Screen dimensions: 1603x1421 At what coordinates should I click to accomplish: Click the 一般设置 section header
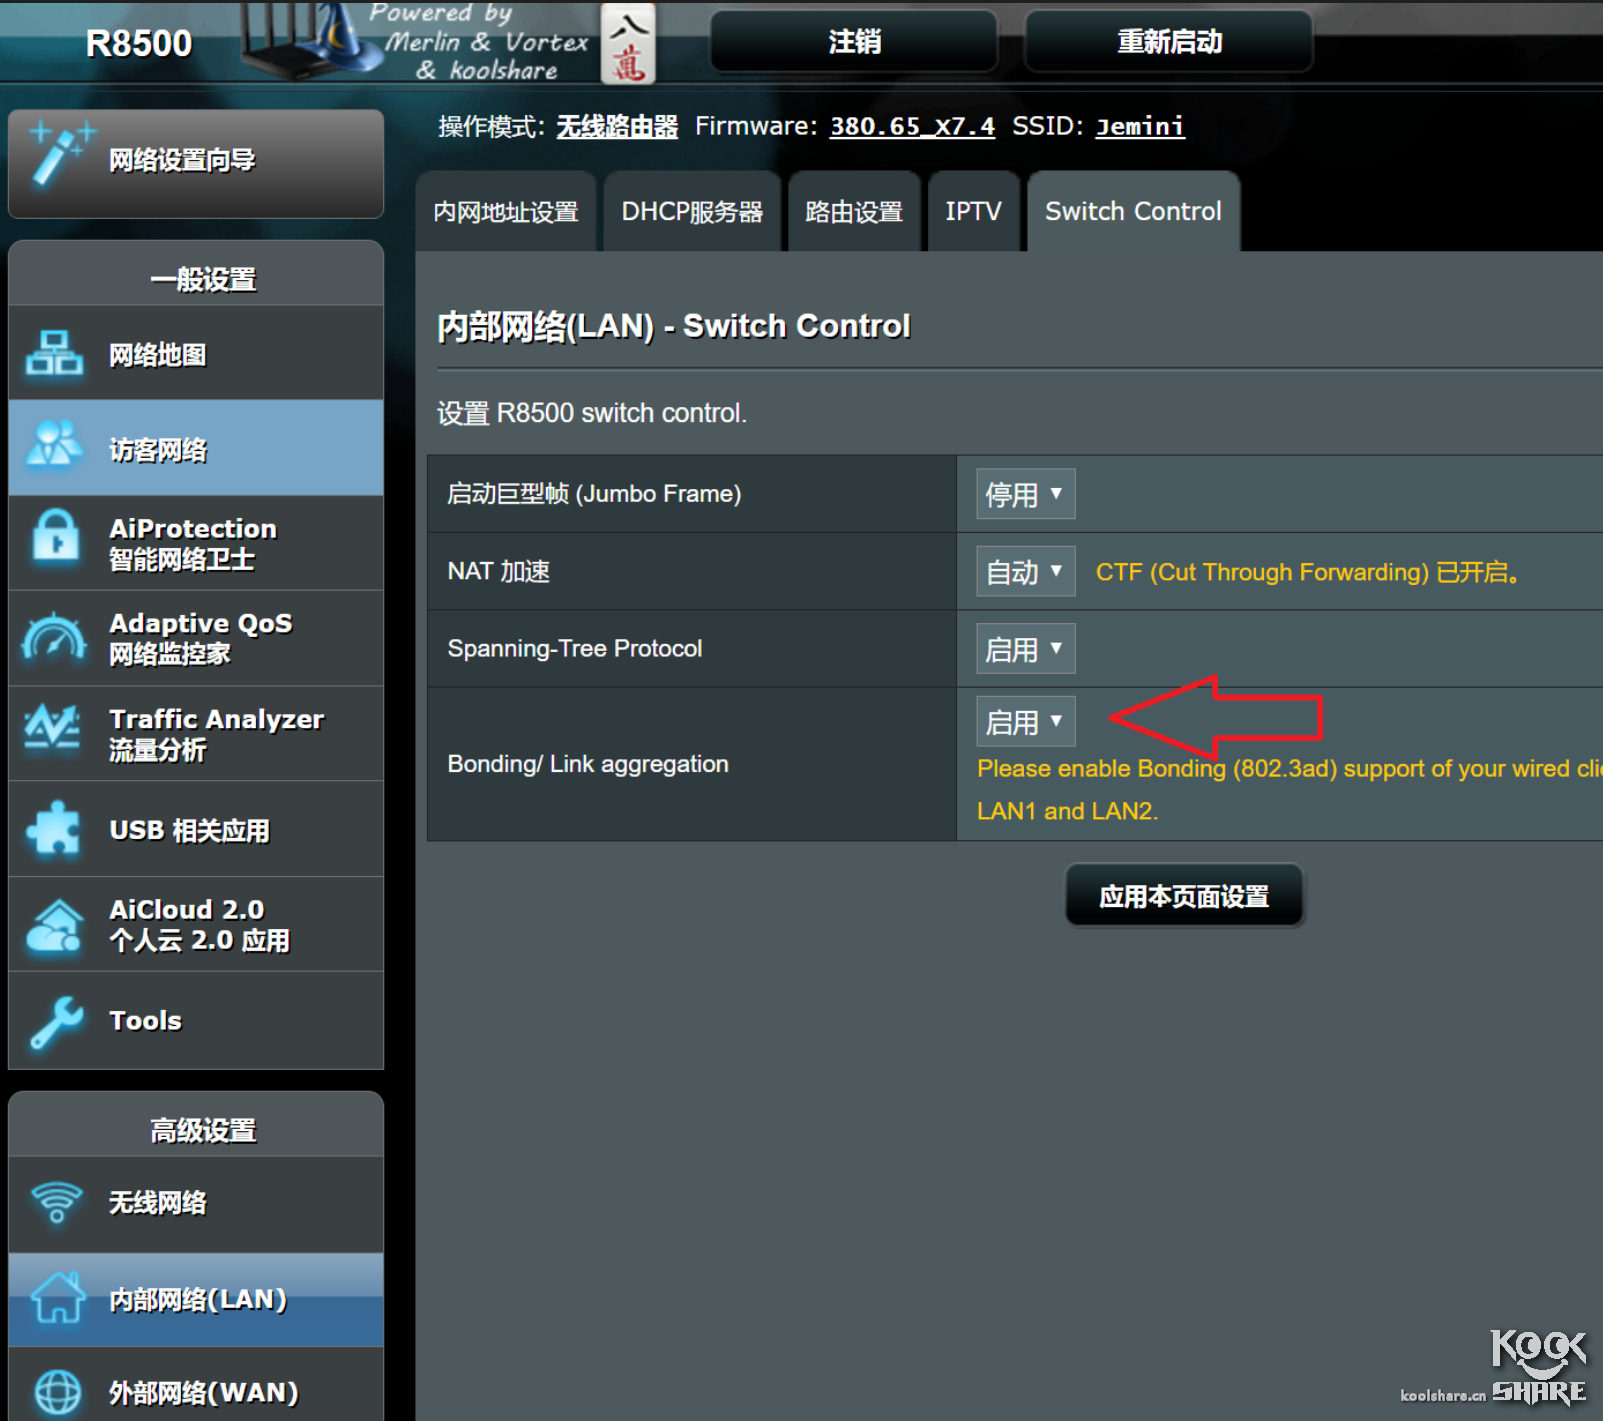point(203,279)
